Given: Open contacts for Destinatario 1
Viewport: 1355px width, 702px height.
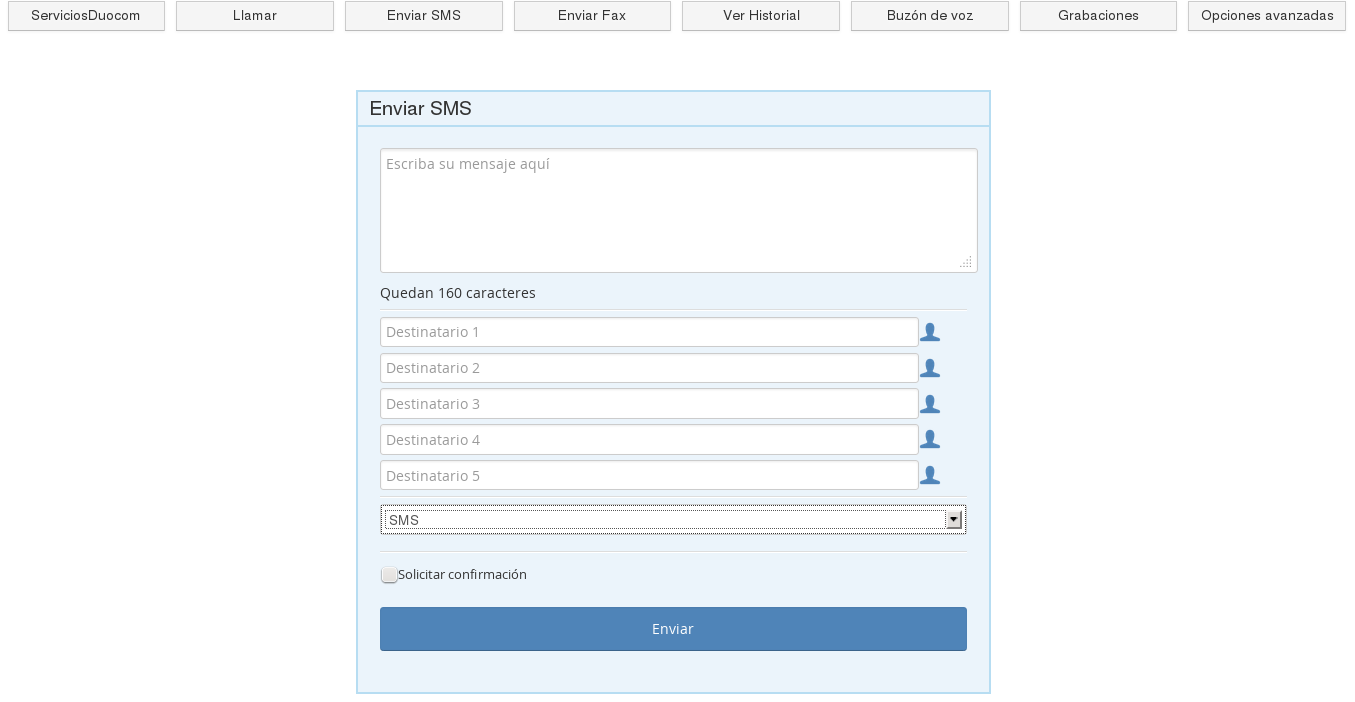Looking at the screenshot, I should (930, 332).
